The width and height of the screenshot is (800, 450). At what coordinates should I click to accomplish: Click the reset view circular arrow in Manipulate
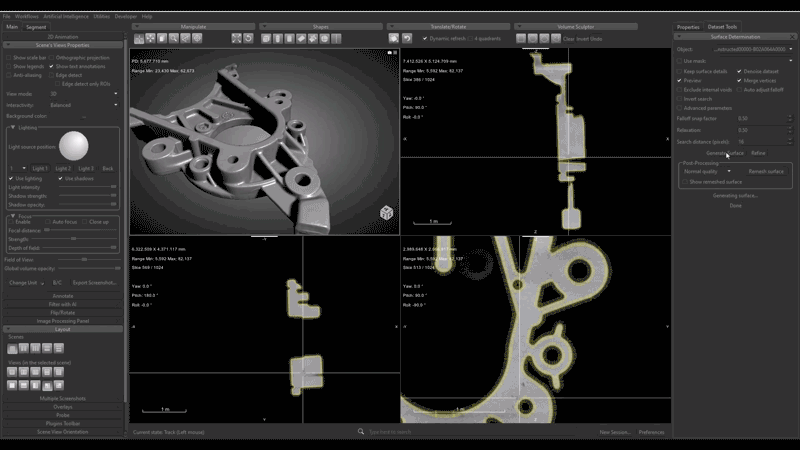(248, 38)
